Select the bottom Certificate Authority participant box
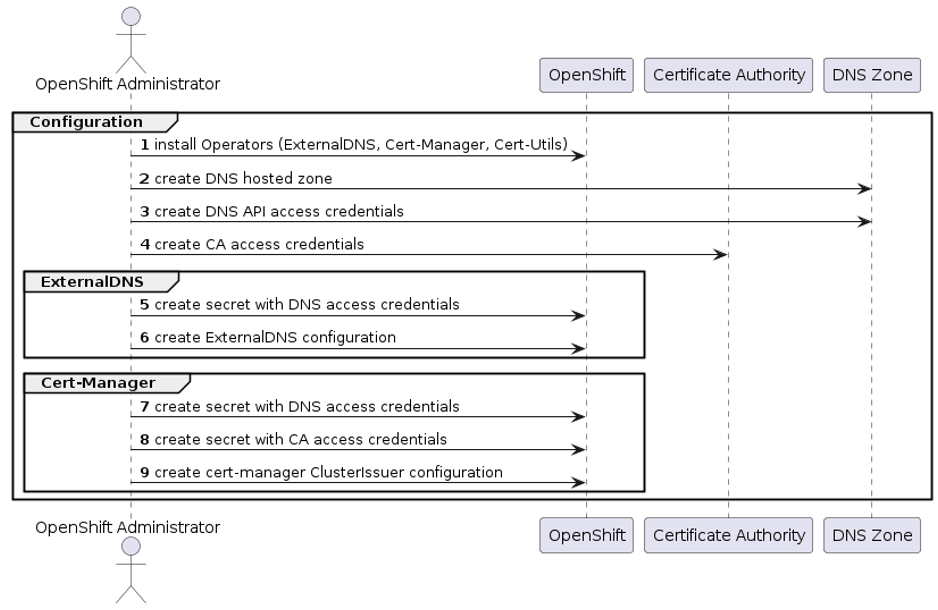This screenshot has width=938, height=610. point(728,535)
